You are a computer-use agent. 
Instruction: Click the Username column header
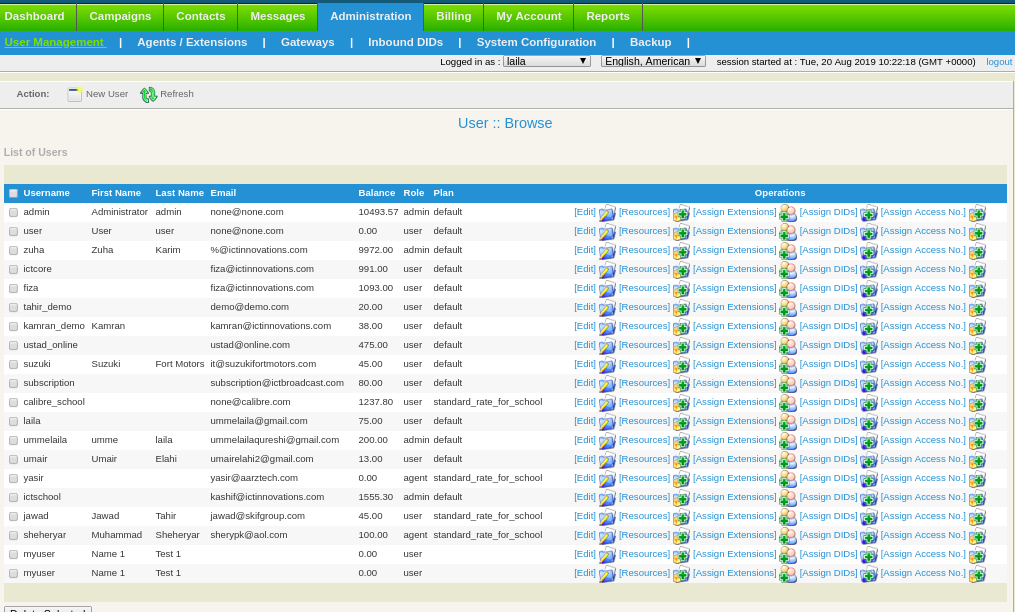(x=47, y=193)
